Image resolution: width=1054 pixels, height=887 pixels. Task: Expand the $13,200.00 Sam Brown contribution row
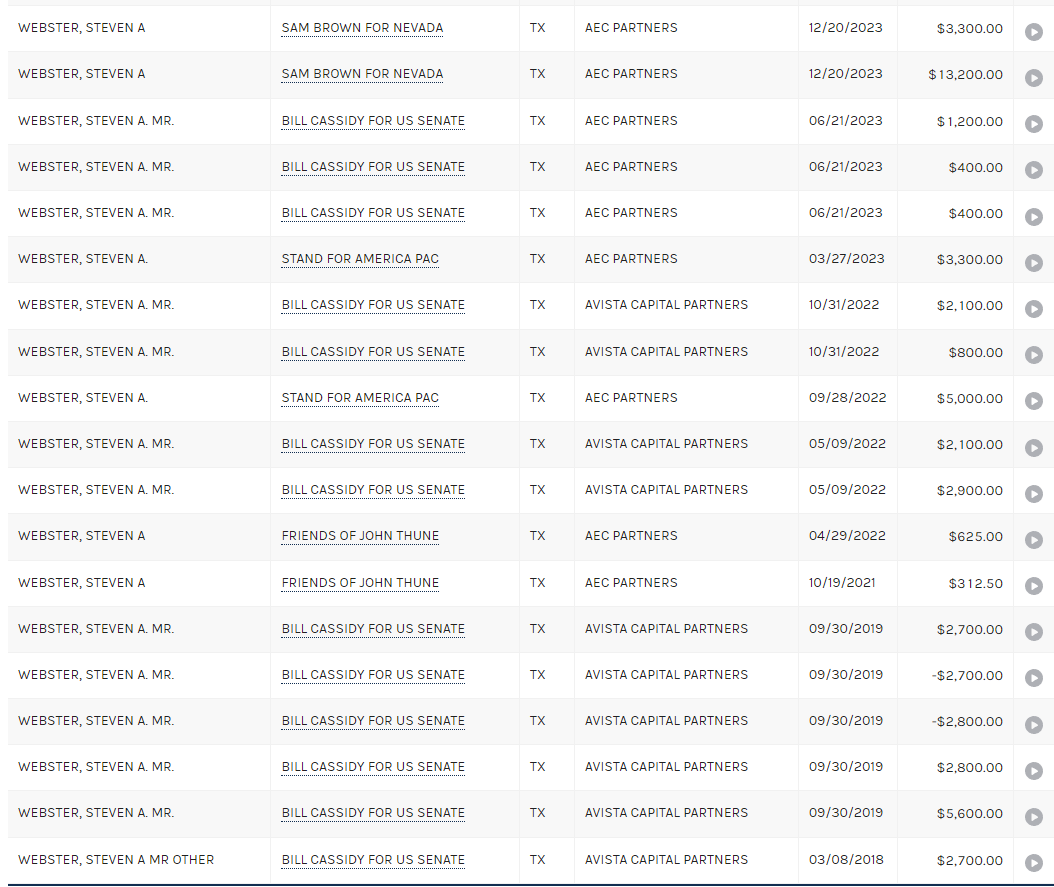1033,78
